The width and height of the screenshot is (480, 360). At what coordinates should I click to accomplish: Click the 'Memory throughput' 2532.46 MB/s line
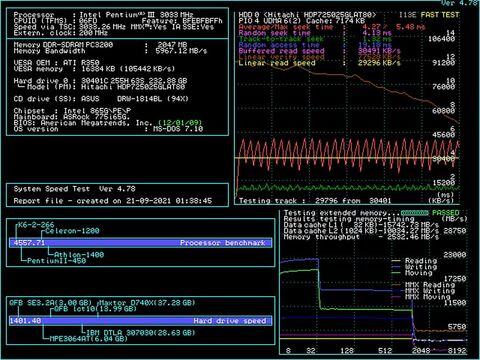coord(361,237)
